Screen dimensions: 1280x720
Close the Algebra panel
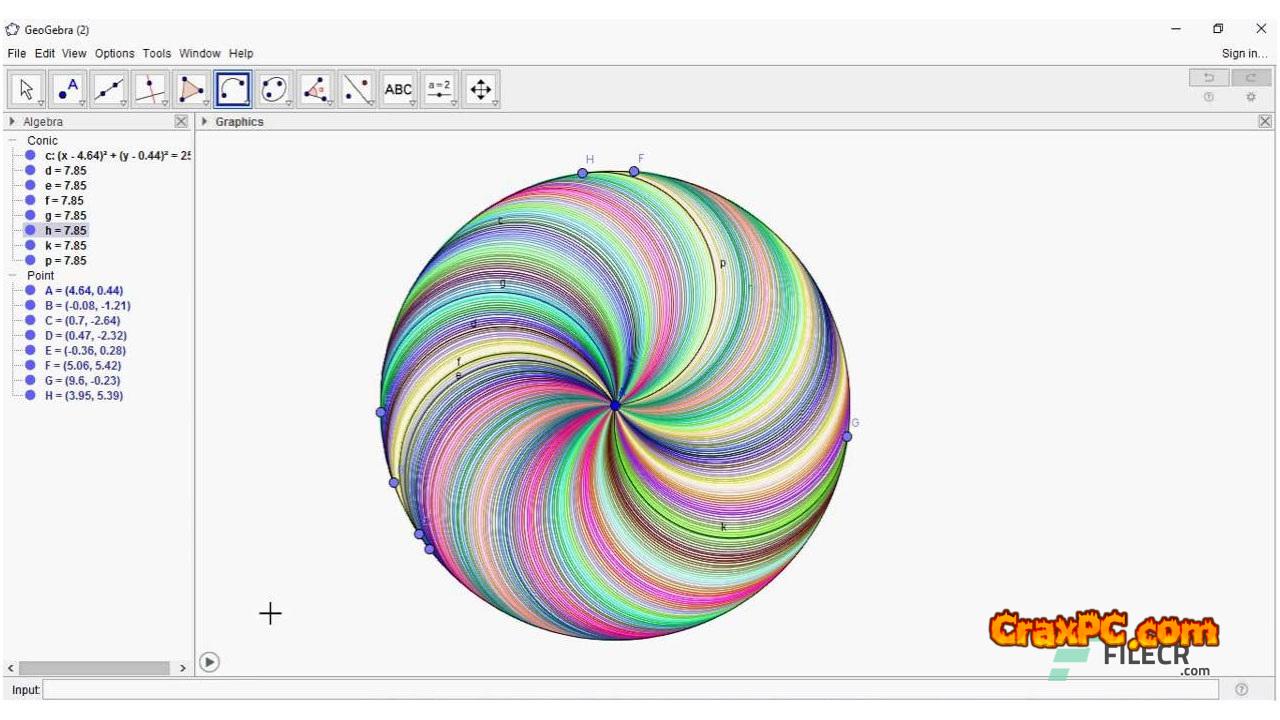tap(181, 121)
